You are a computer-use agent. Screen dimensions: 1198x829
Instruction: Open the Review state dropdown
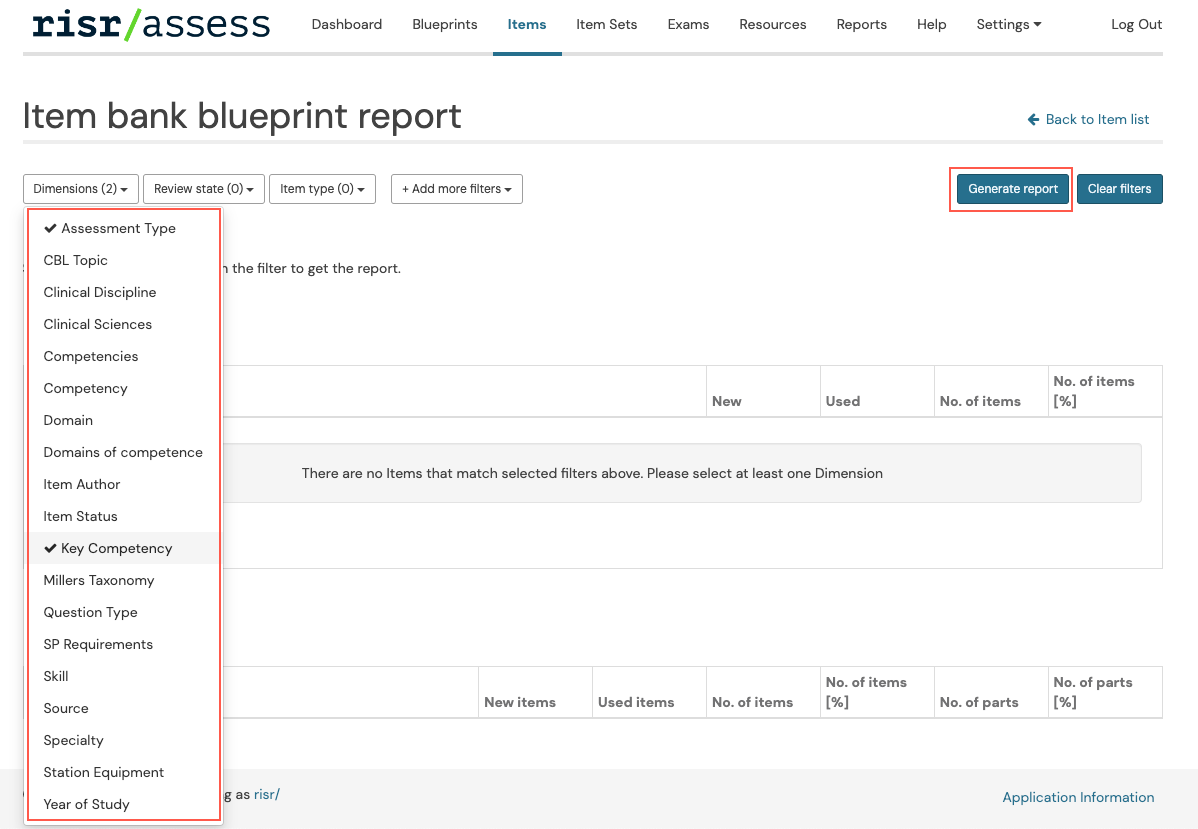click(203, 189)
